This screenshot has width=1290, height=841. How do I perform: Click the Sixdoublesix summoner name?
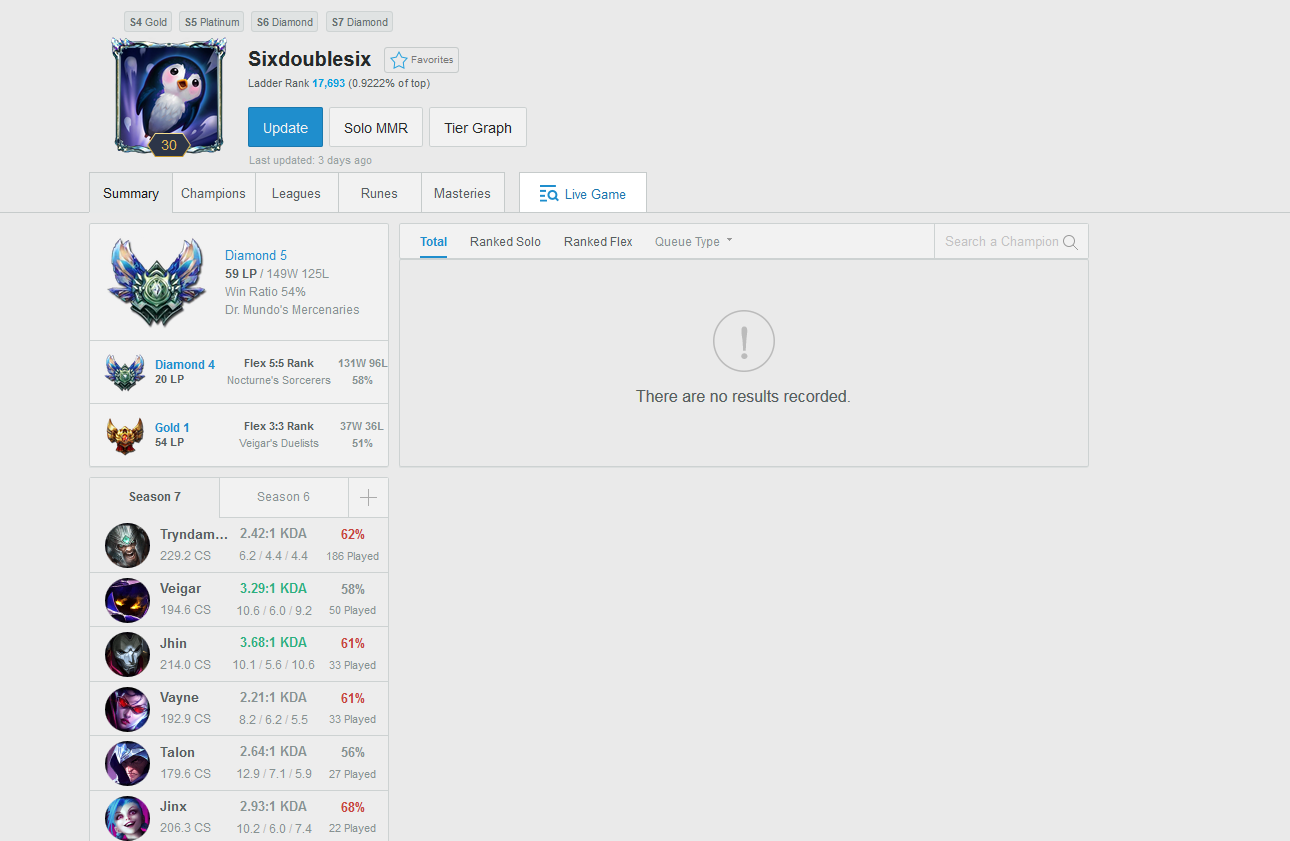pos(310,59)
